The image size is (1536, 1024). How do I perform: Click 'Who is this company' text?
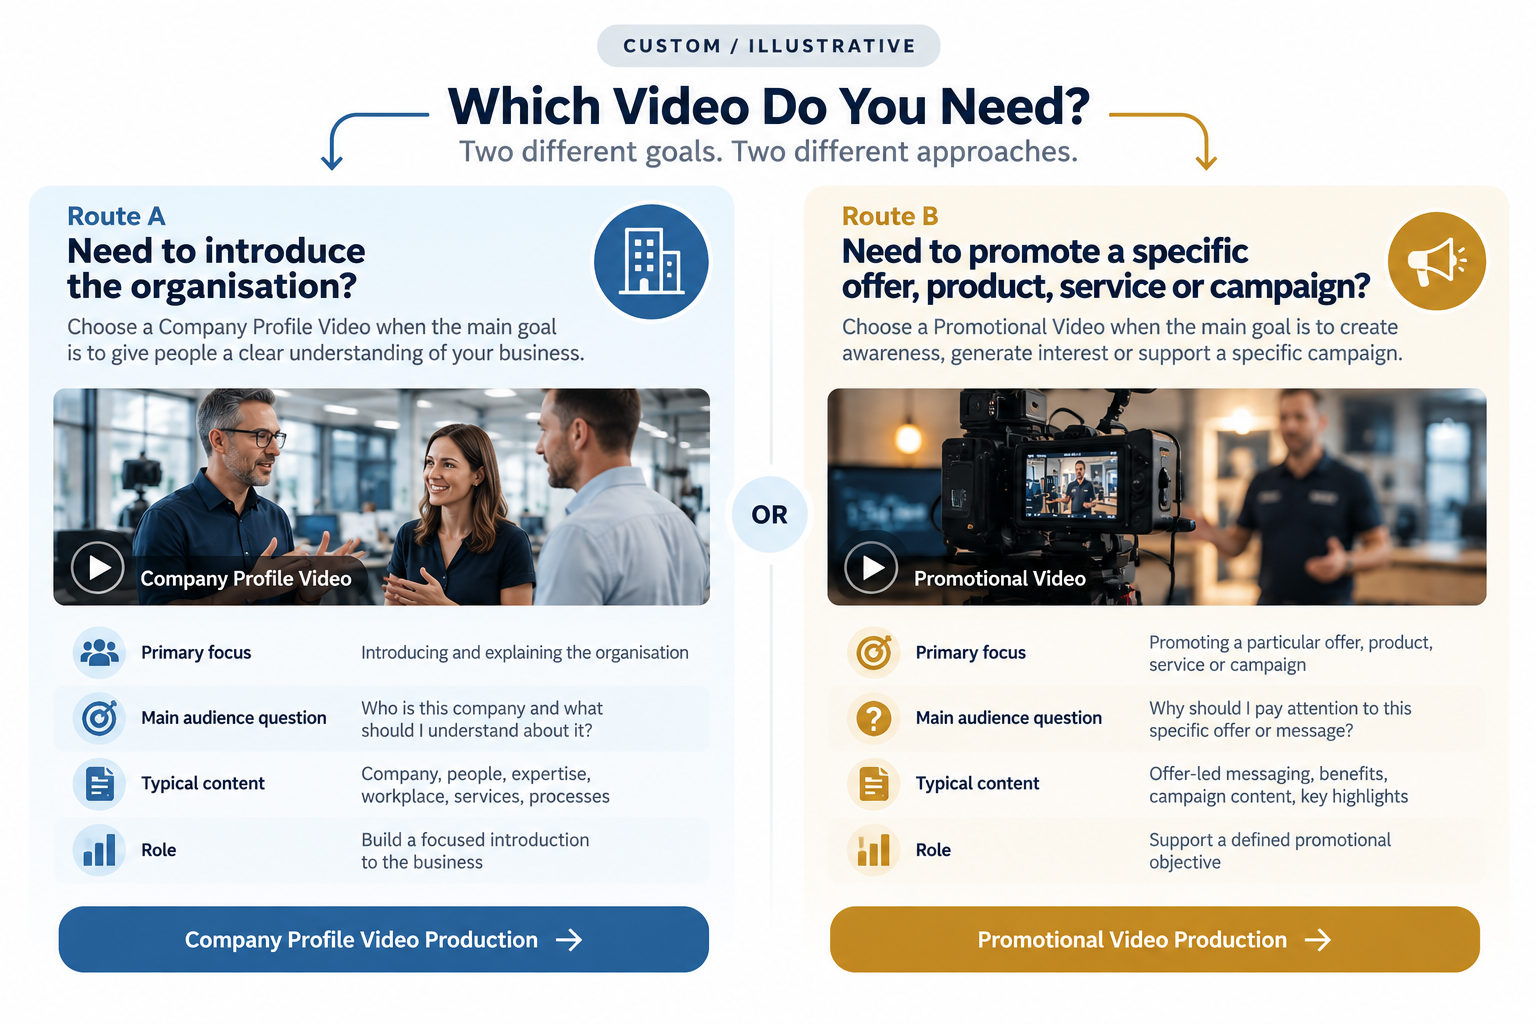point(482,719)
